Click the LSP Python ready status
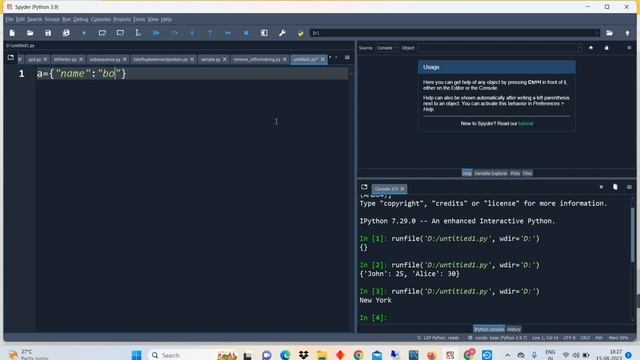The image size is (640, 360). click(438, 338)
